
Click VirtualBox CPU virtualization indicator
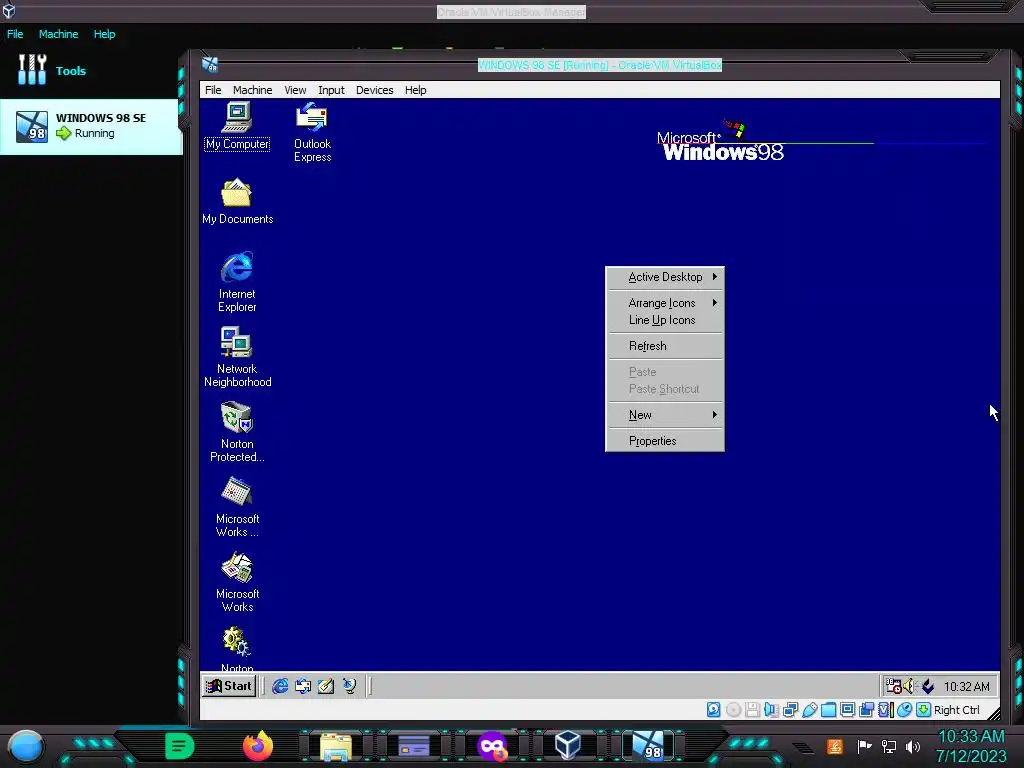(x=886, y=710)
